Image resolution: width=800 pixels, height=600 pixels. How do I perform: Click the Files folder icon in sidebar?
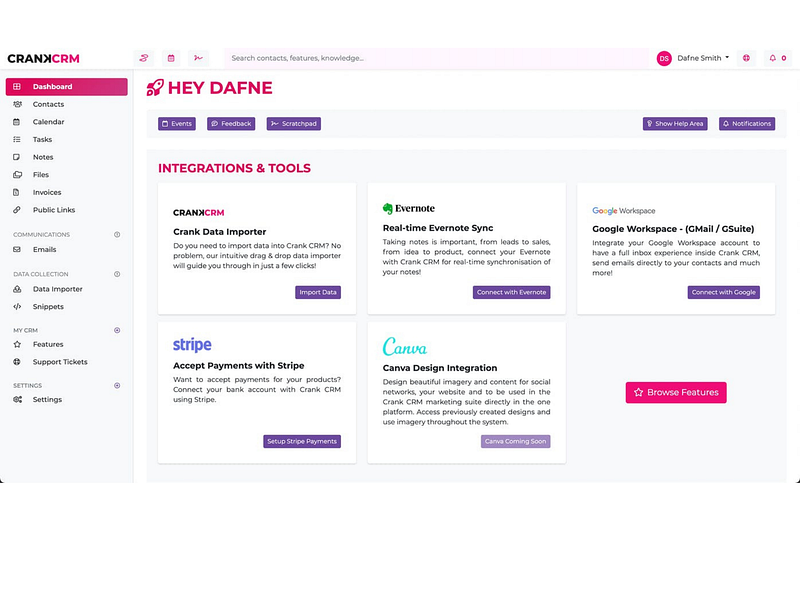[17, 174]
